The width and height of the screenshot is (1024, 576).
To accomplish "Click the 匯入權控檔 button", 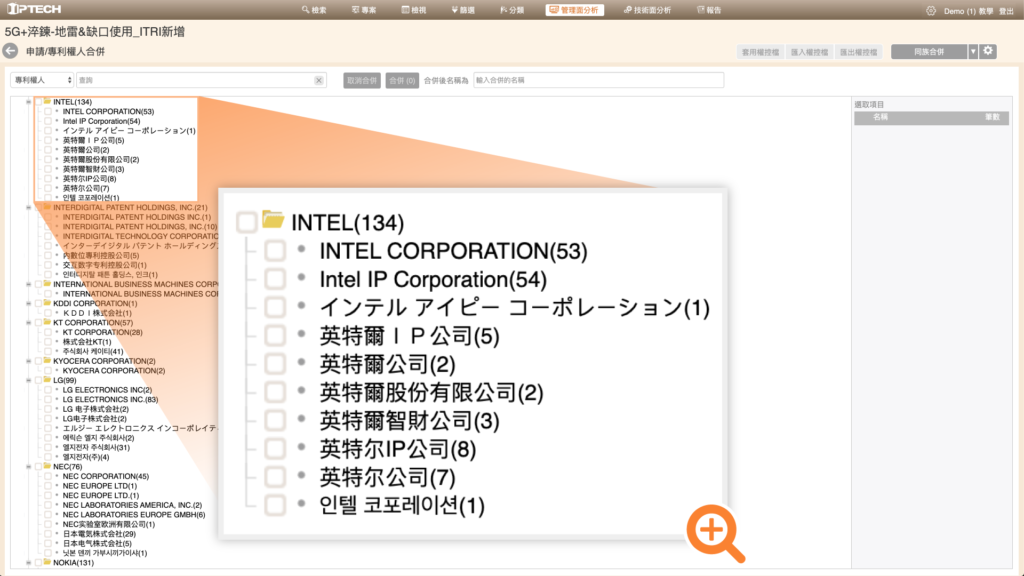I will (809, 52).
